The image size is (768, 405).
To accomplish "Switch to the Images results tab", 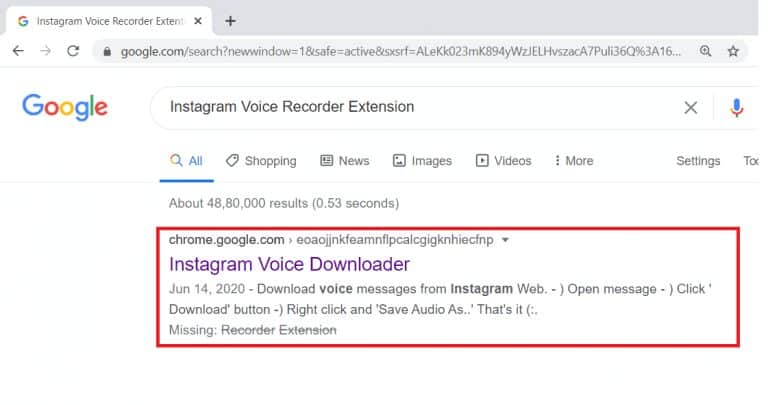I will click(422, 161).
